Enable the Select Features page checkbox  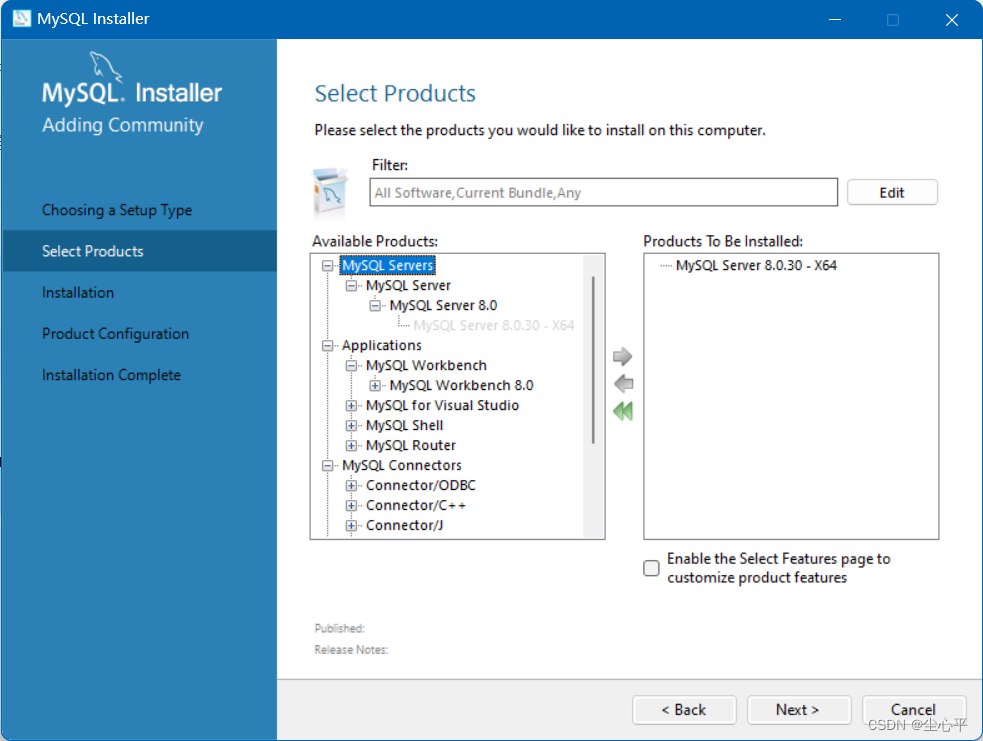[651, 568]
